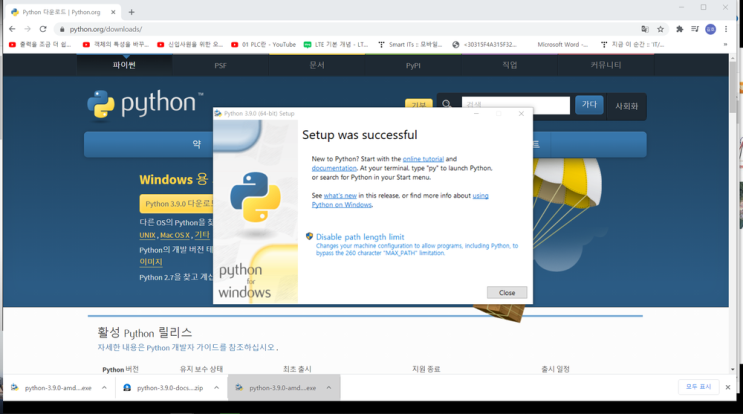This screenshot has height=414, width=743.
Task: Click the 지원 종료 column header
Action: 426,369
